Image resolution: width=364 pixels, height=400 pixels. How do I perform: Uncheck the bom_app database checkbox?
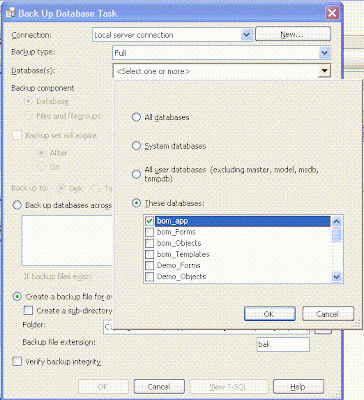(x=149, y=221)
